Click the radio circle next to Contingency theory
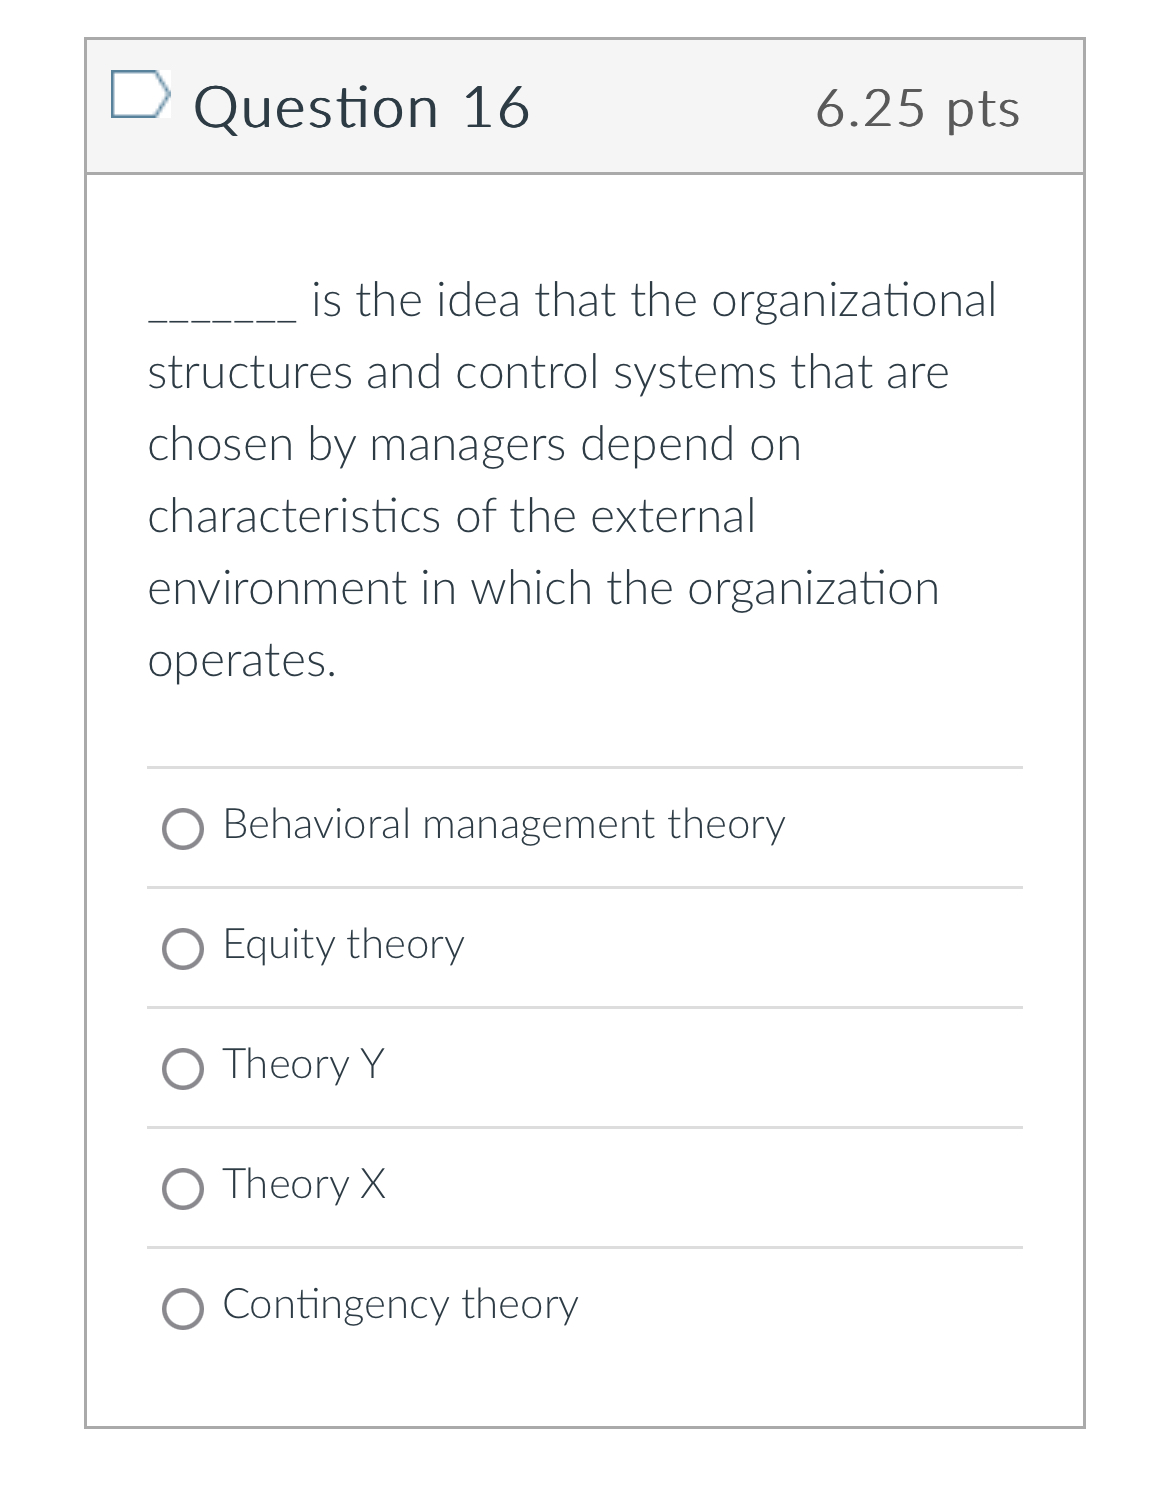 pyautogui.click(x=185, y=1307)
